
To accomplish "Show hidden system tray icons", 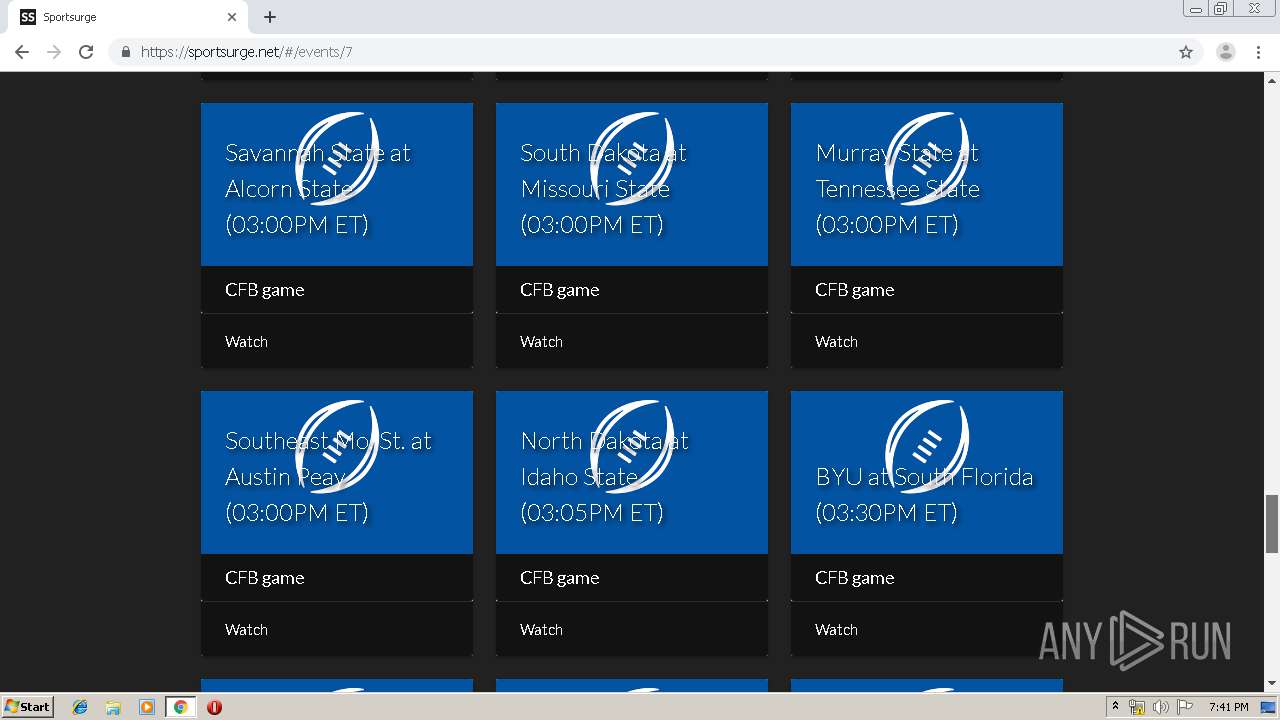I will (x=1115, y=707).
